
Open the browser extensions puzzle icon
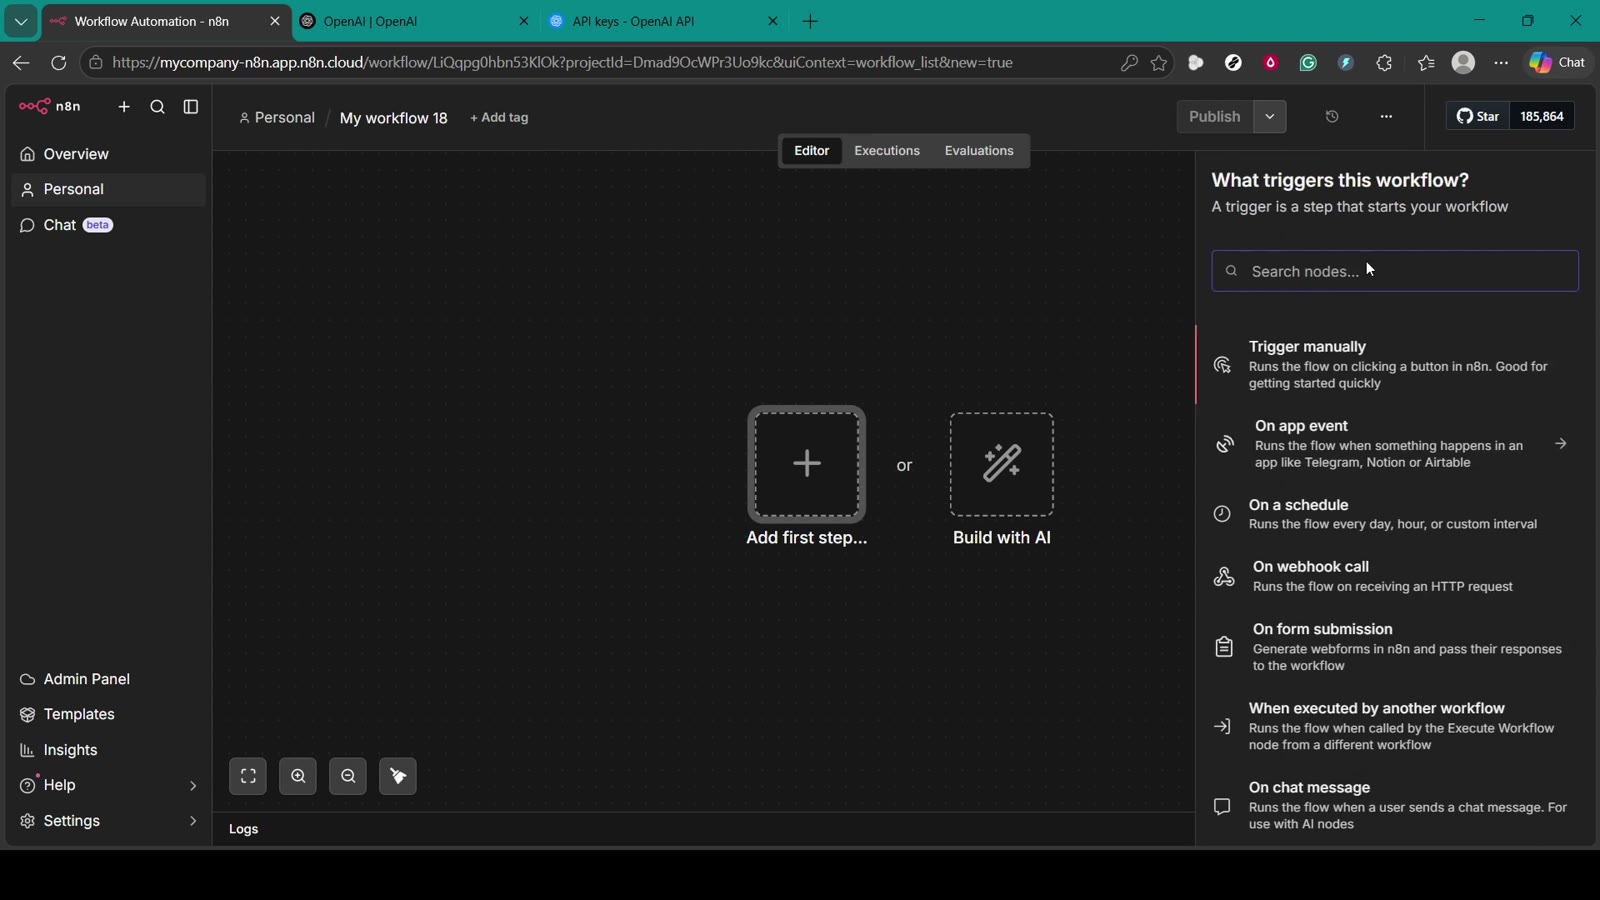(x=1384, y=63)
